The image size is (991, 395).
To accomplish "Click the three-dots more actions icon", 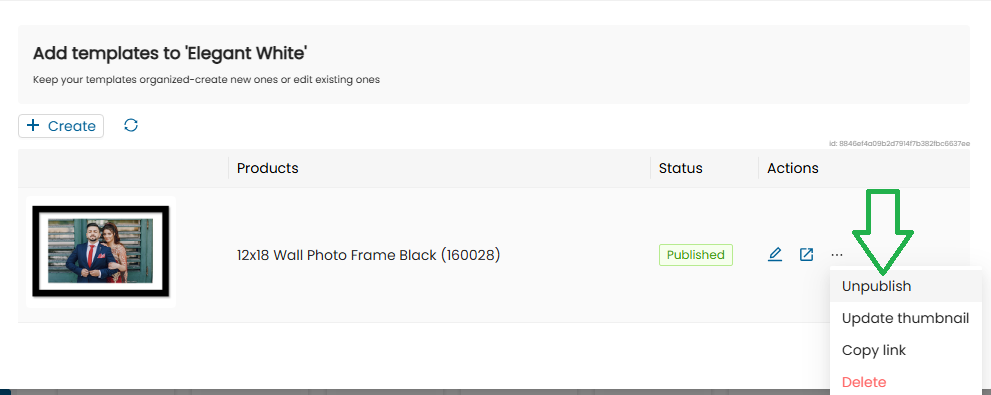I will tap(837, 255).
